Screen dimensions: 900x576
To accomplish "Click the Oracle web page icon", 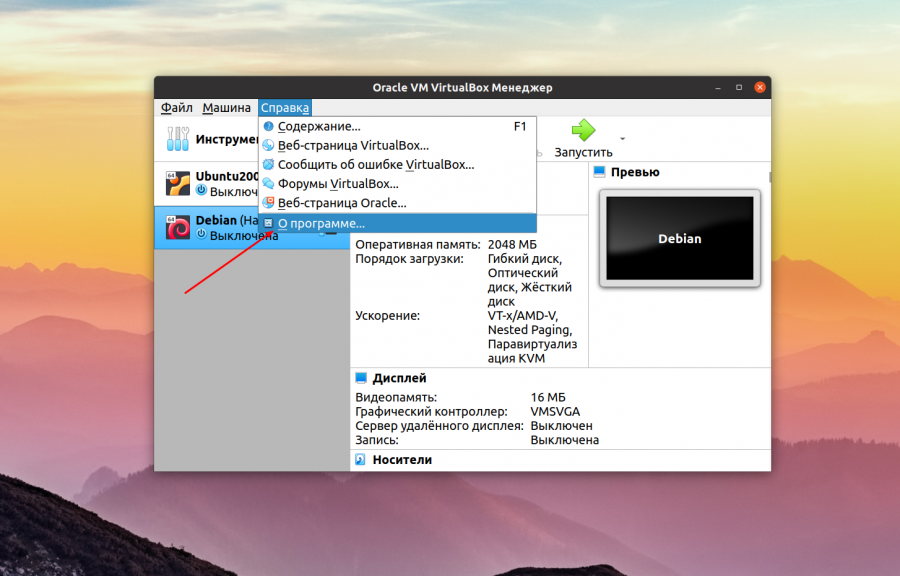I will [x=268, y=203].
